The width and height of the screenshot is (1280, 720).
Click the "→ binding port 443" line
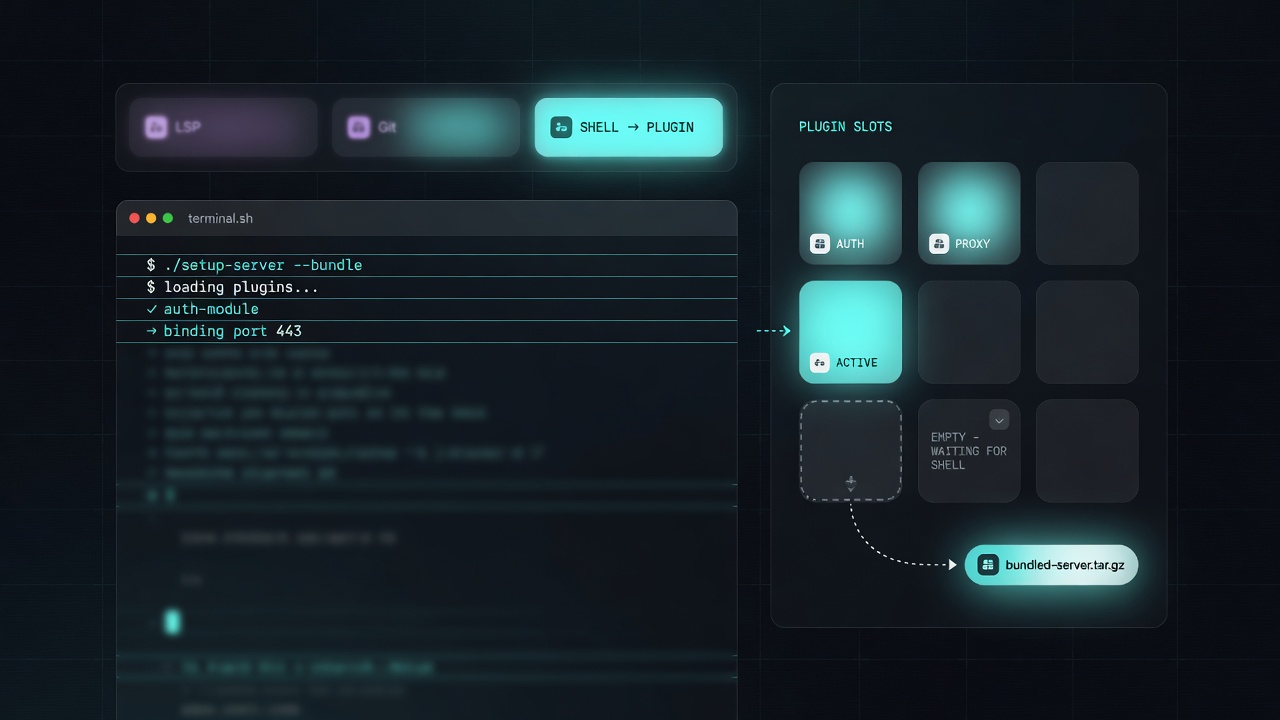(x=427, y=331)
